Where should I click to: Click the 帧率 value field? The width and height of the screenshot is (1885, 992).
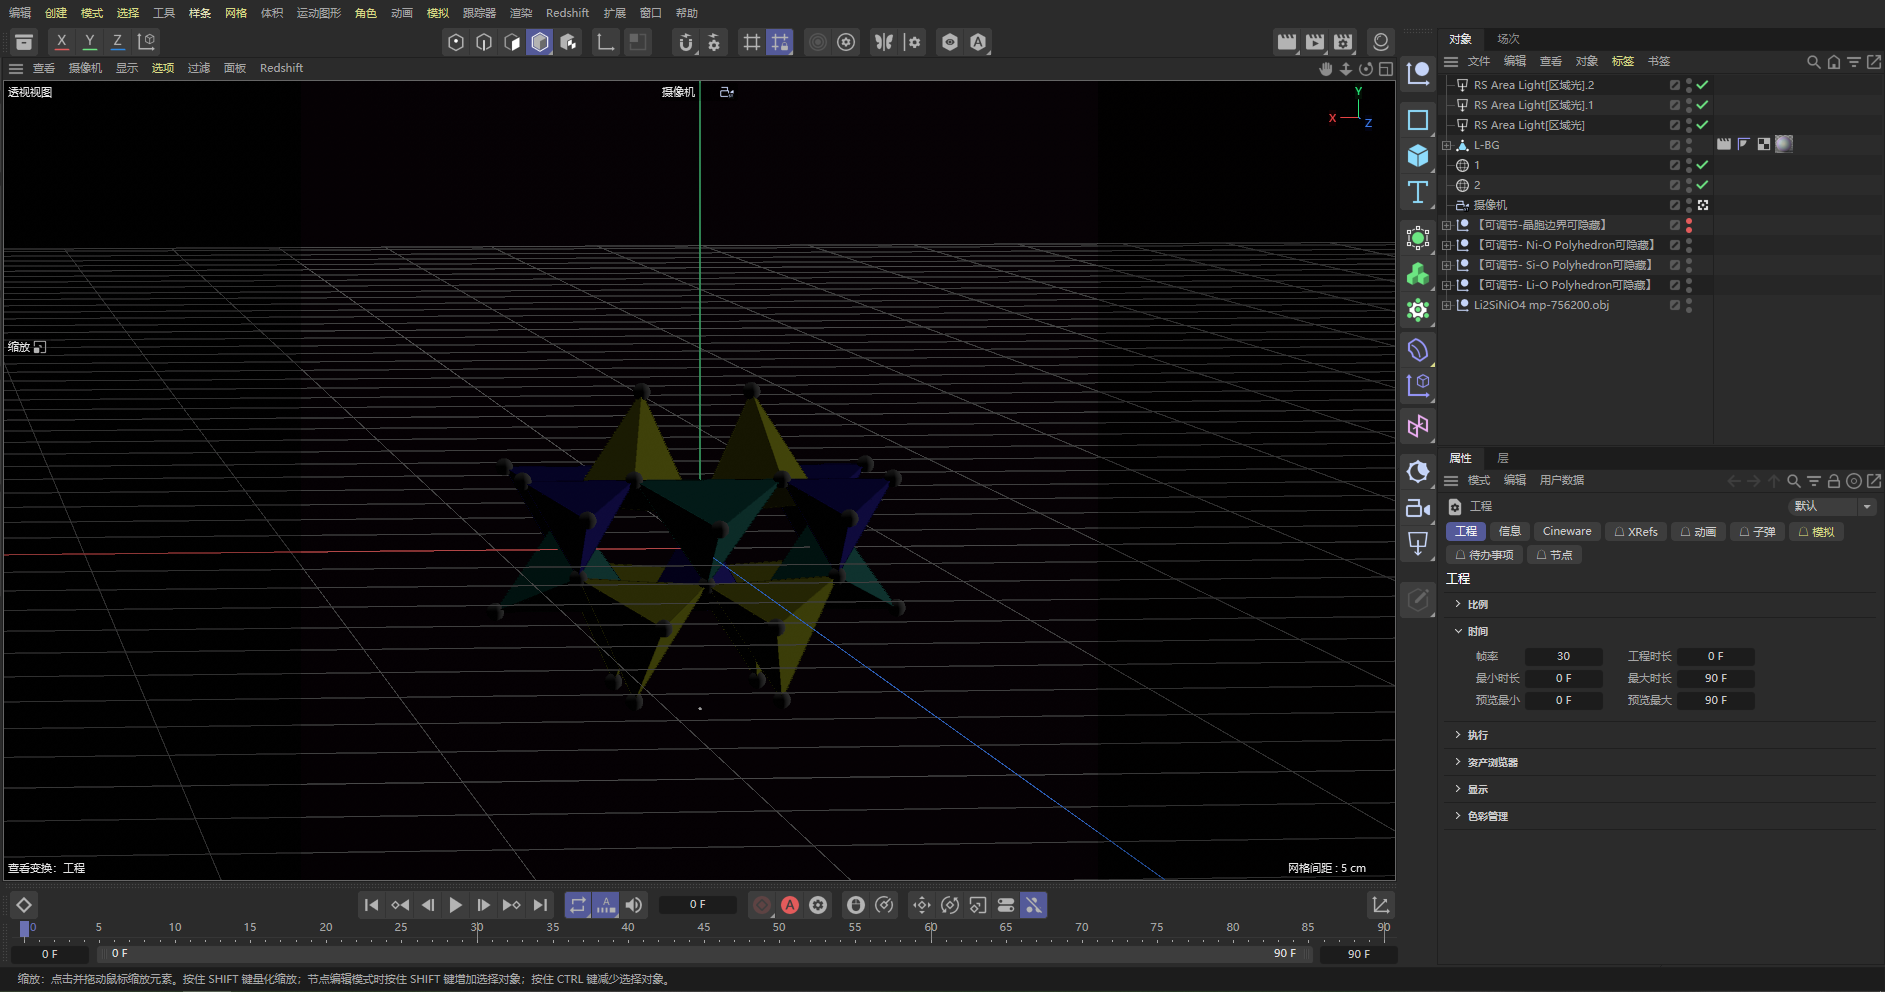[x=1563, y=656]
